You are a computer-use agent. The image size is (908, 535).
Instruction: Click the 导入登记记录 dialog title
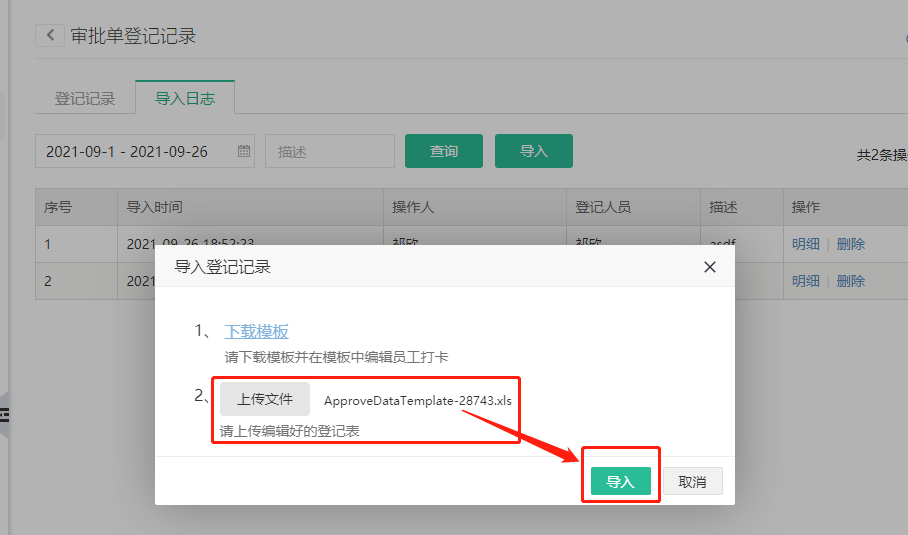point(222,267)
